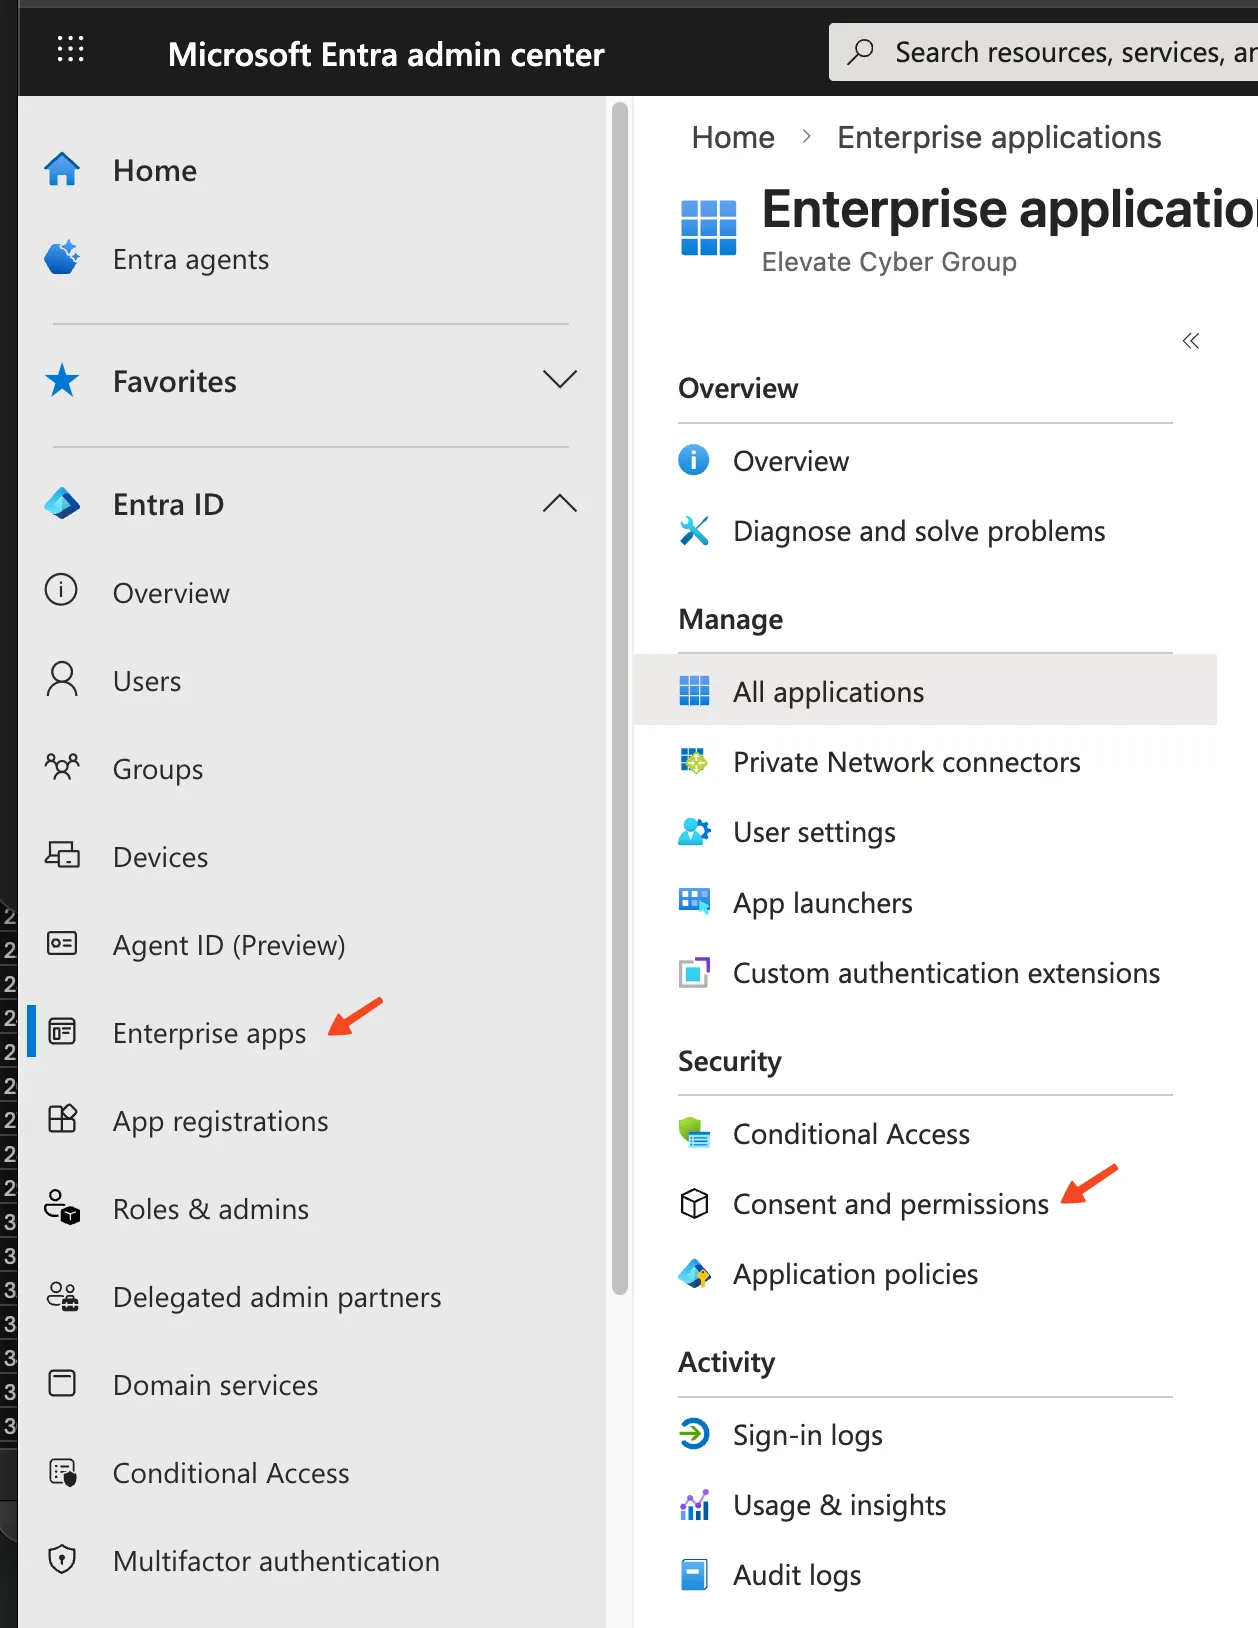
Task: Click the Entra ID diamond icon
Action: (62, 503)
